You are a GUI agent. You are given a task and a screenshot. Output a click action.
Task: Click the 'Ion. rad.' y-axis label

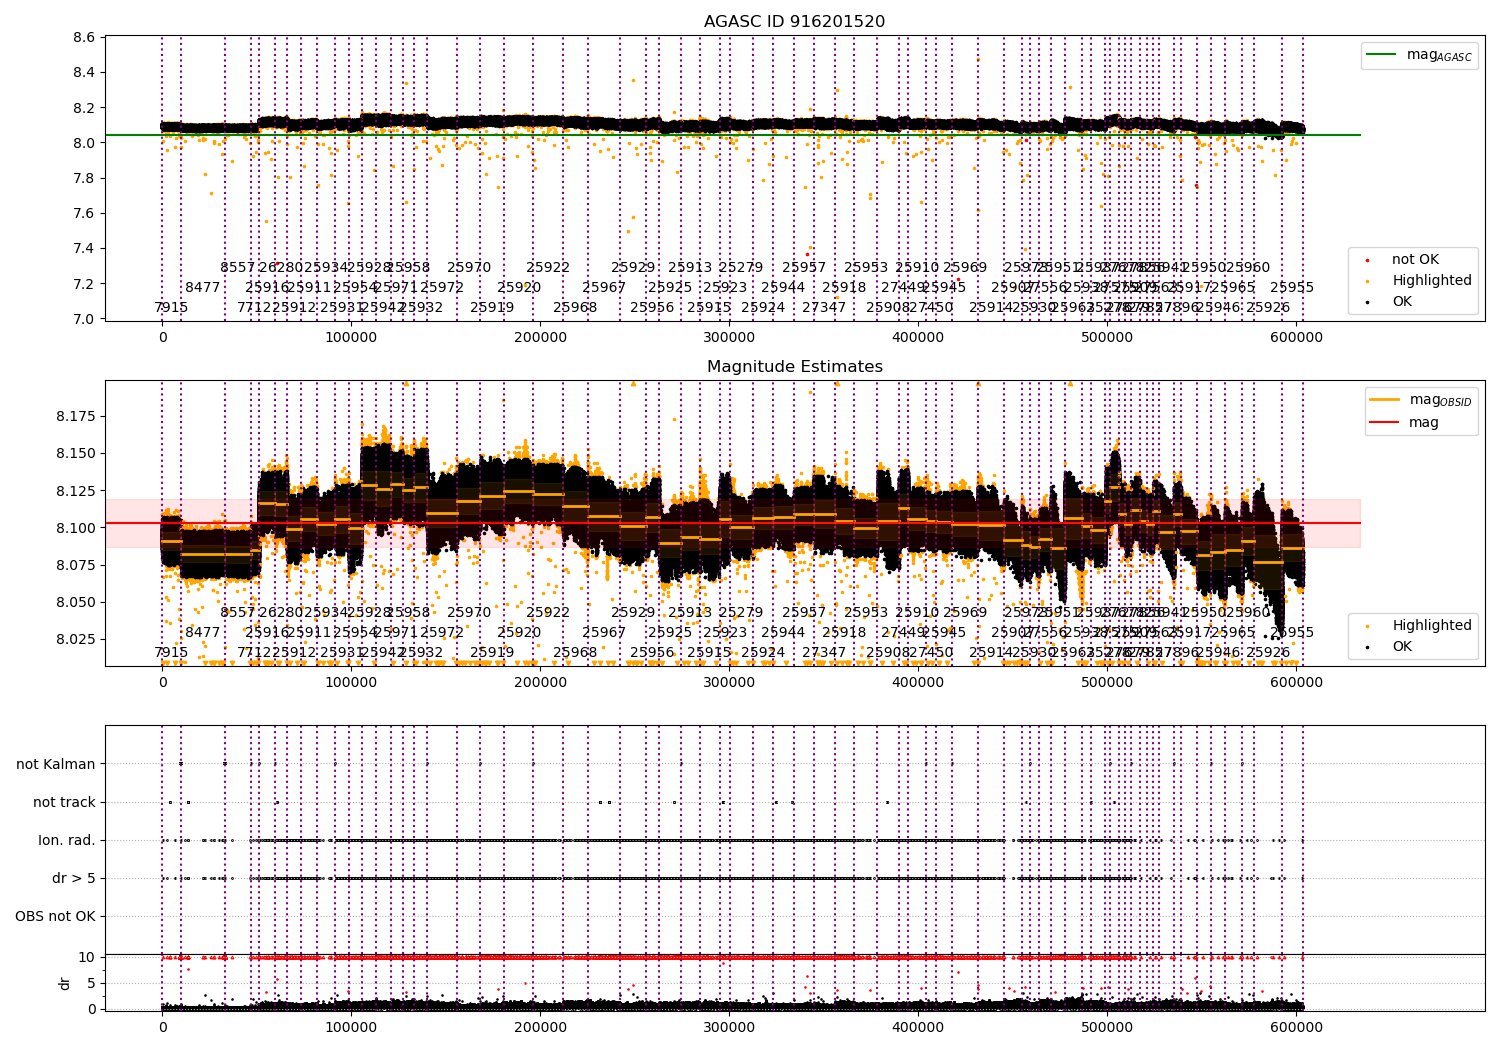click(x=67, y=840)
